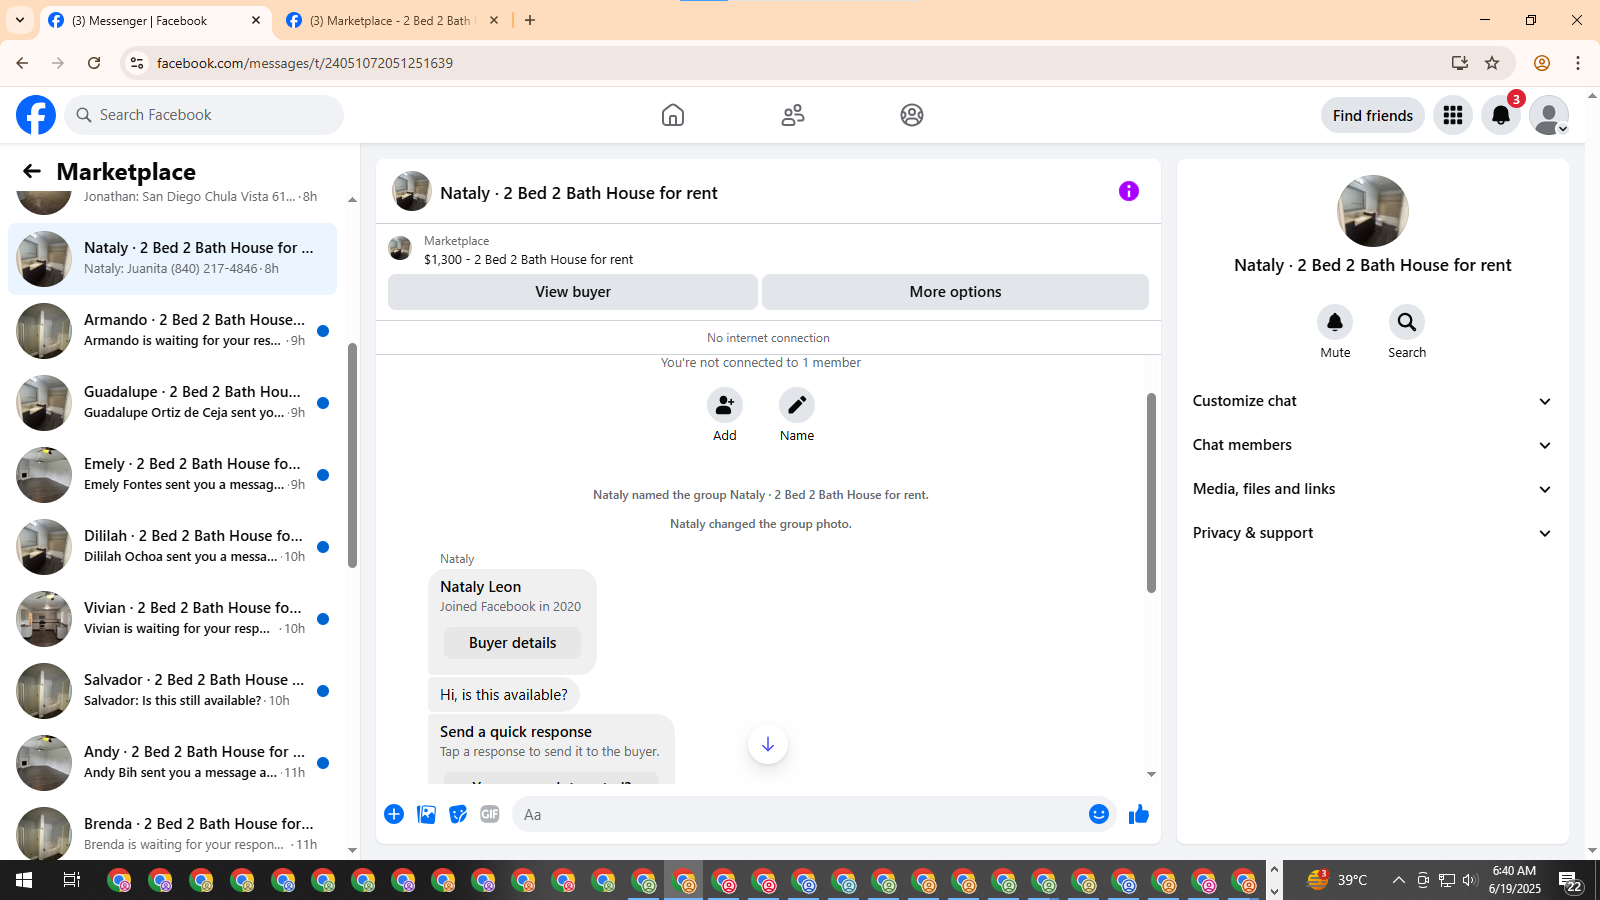Rename the chat with the Name pencil
1600x900 pixels.
click(x=797, y=405)
